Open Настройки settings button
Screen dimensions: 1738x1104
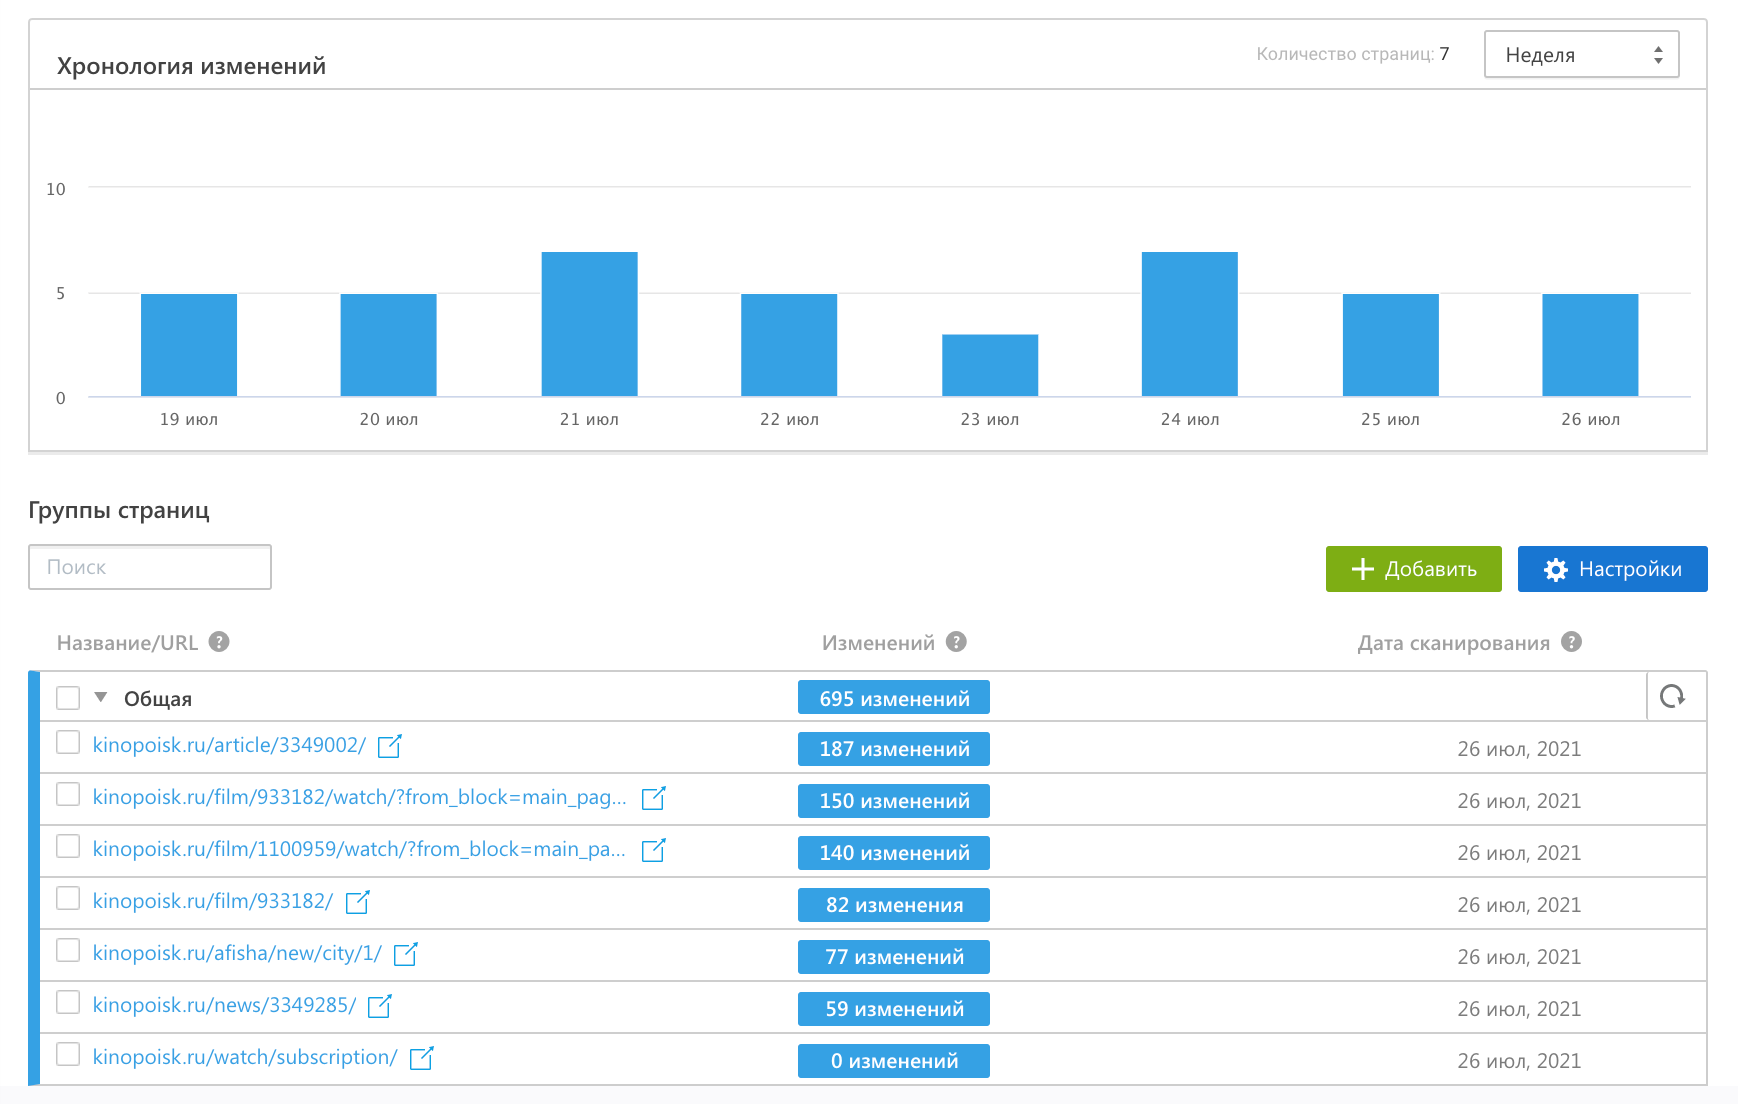click(x=1612, y=569)
